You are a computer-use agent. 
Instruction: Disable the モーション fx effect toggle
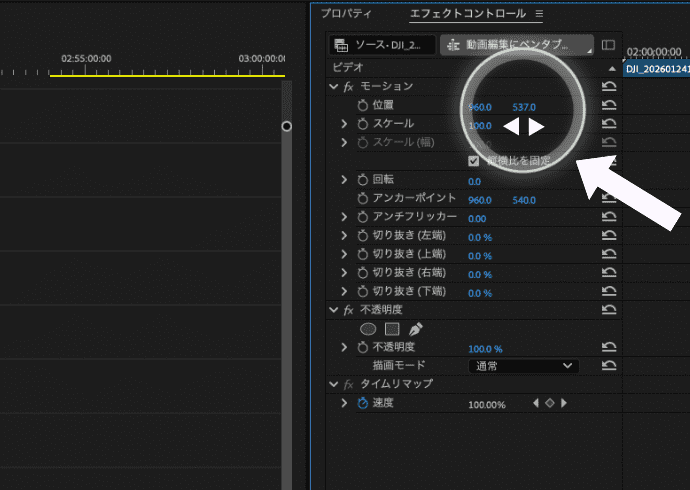[x=348, y=87]
